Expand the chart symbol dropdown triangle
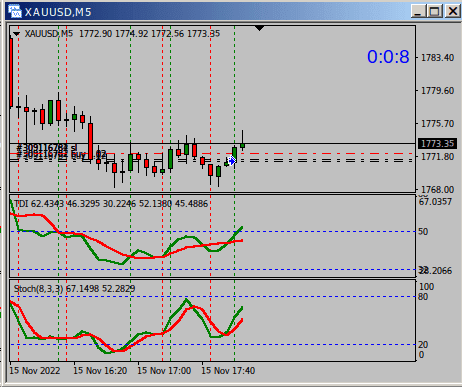The image size is (462, 387). [x=16, y=34]
